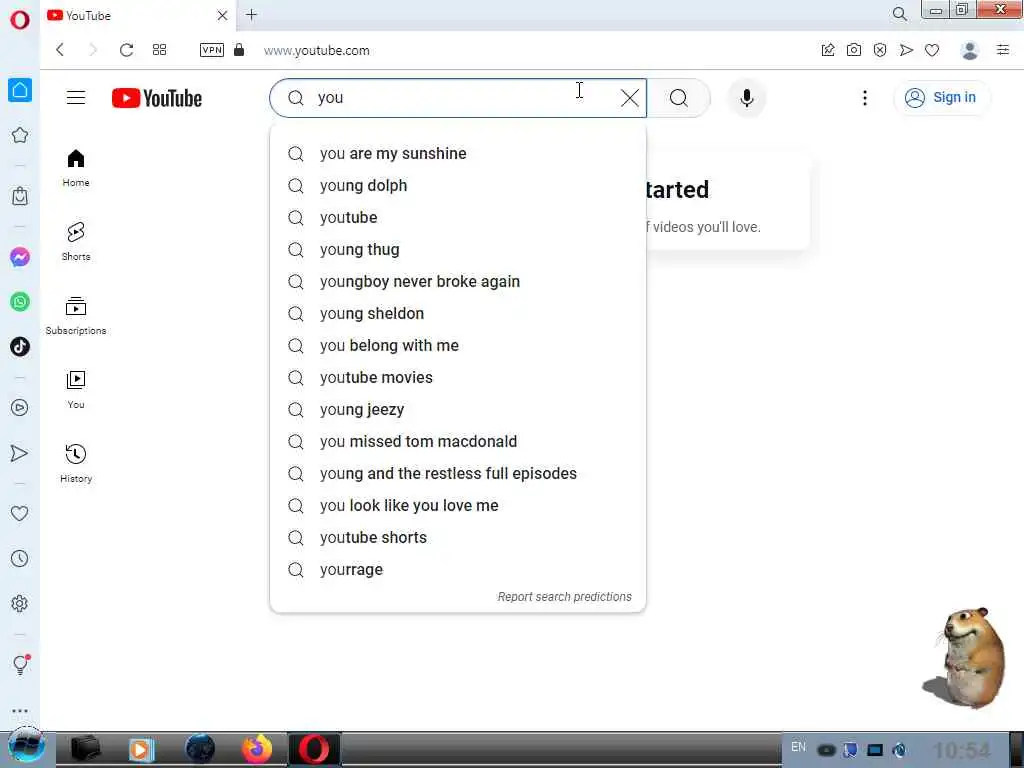Open the YouTube guide hamburger menu
This screenshot has width=1024, height=768.
coord(76,98)
